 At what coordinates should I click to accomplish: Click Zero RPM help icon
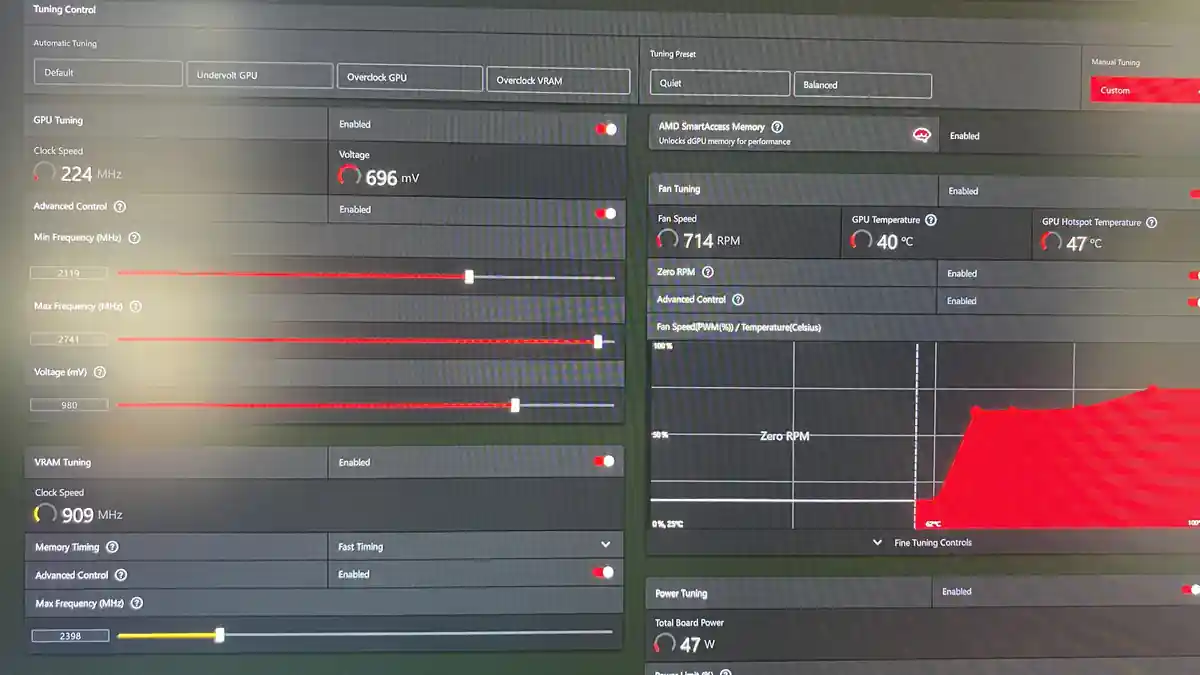[708, 272]
